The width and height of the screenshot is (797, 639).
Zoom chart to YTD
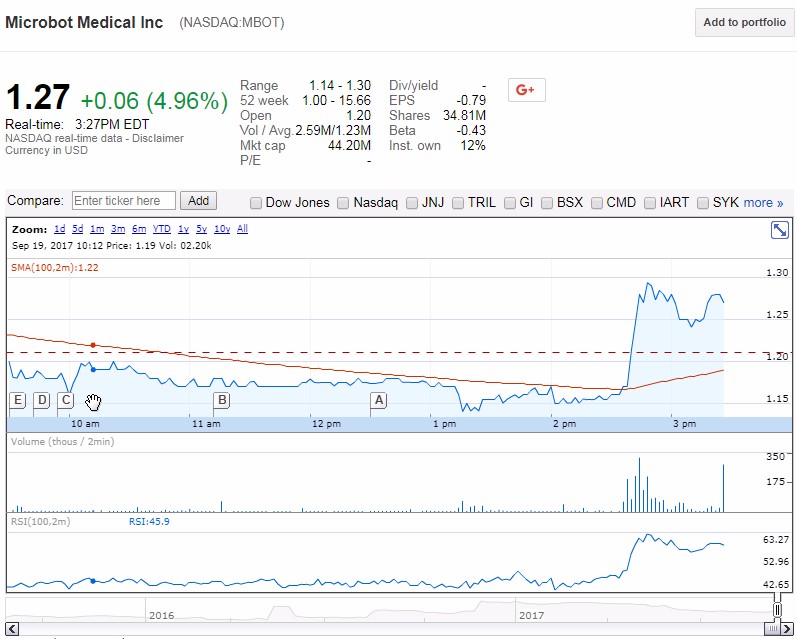pos(162,229)
